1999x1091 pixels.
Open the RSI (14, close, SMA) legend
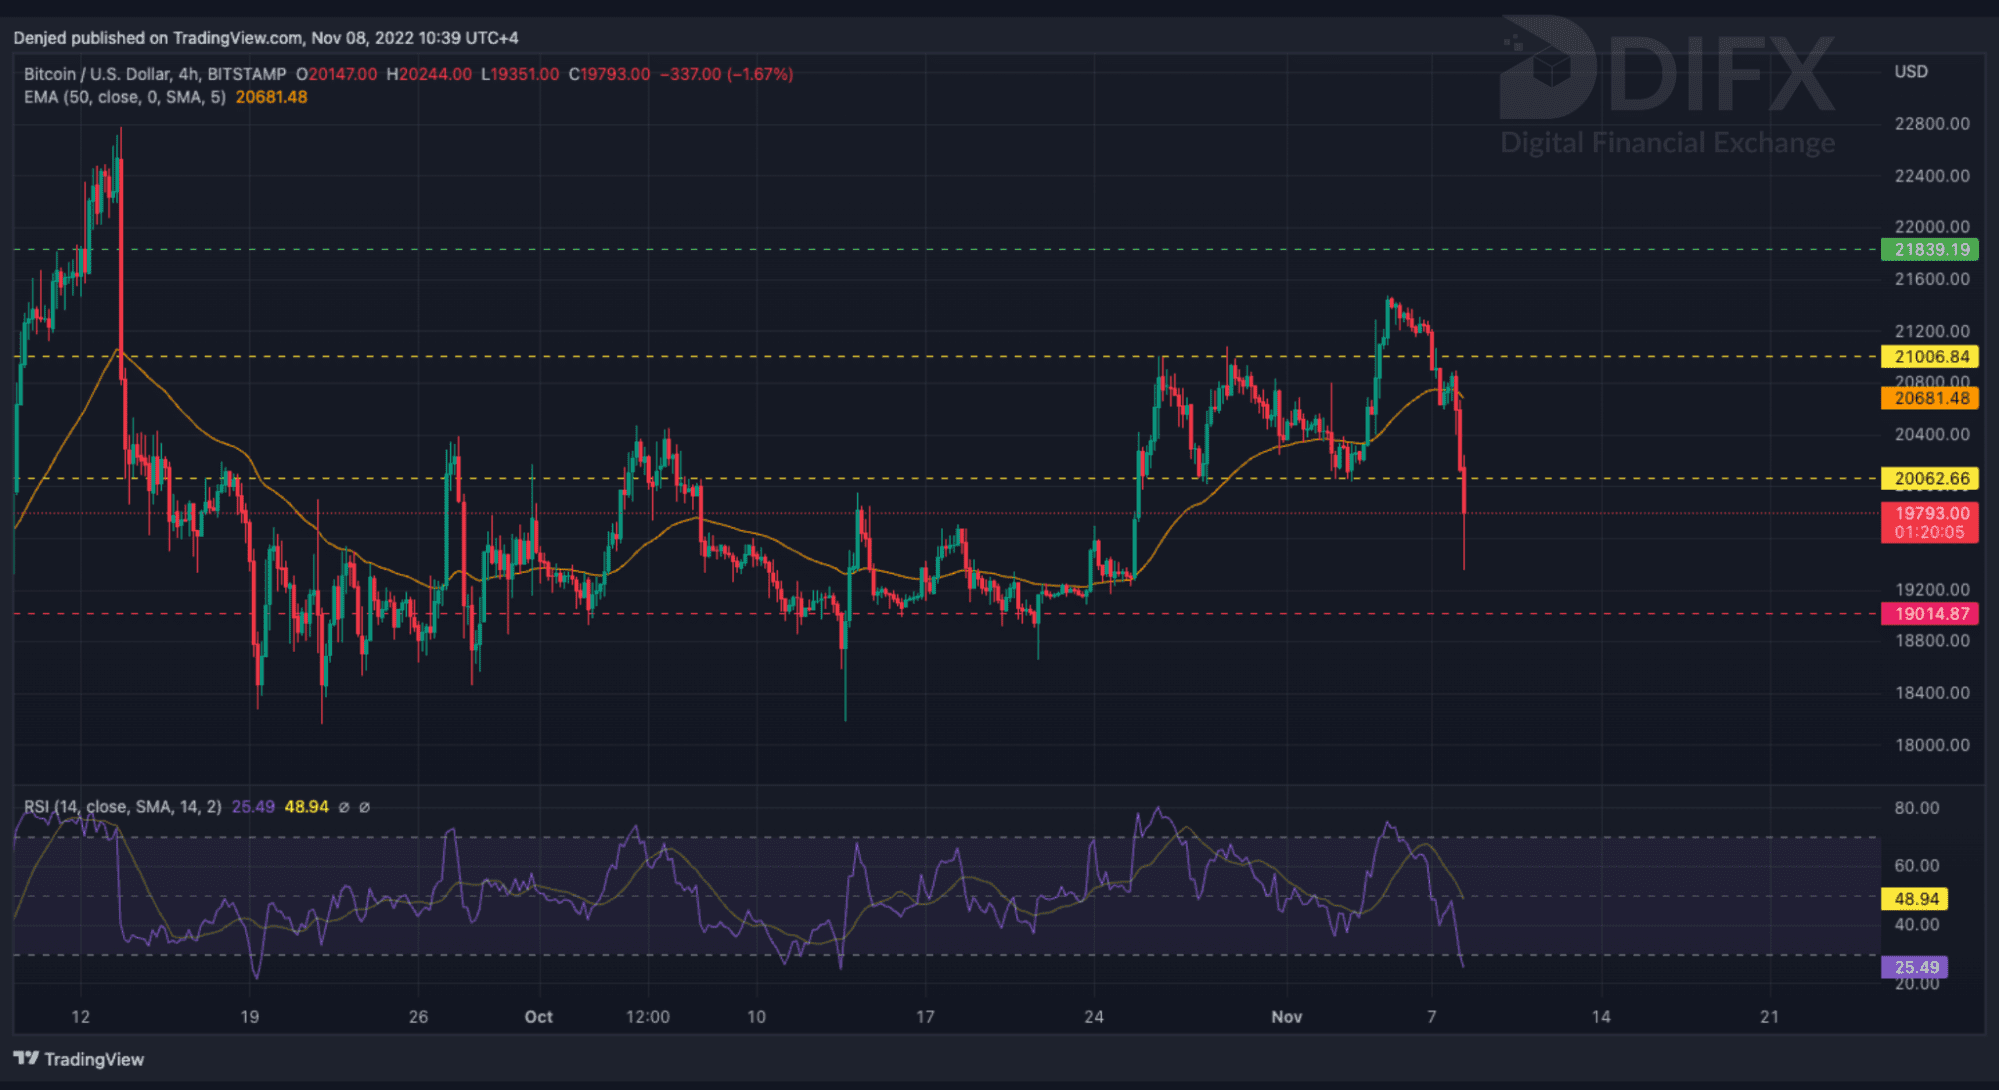(x=122, y=807)
